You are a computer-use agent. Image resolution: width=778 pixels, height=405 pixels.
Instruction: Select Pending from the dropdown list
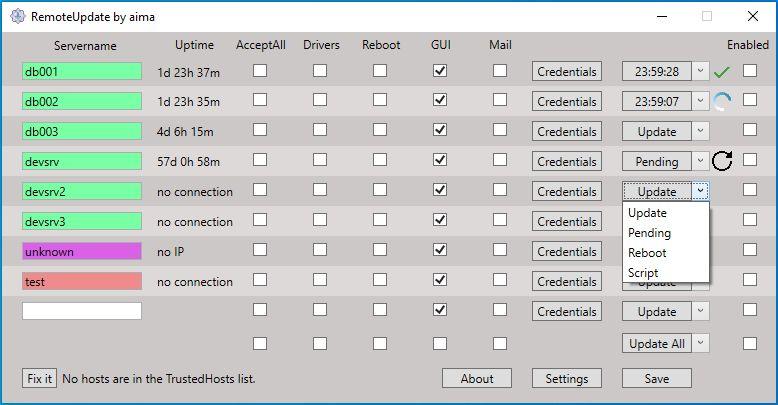coord(649,233)
